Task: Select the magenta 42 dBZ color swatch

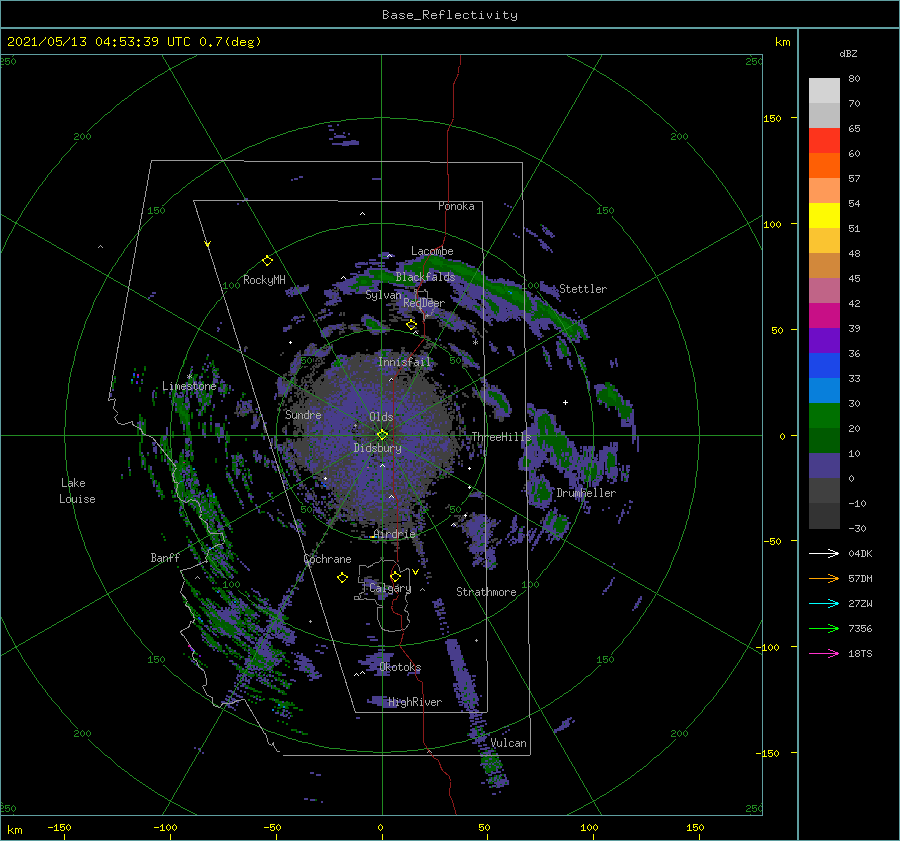Action: point(824,315)
